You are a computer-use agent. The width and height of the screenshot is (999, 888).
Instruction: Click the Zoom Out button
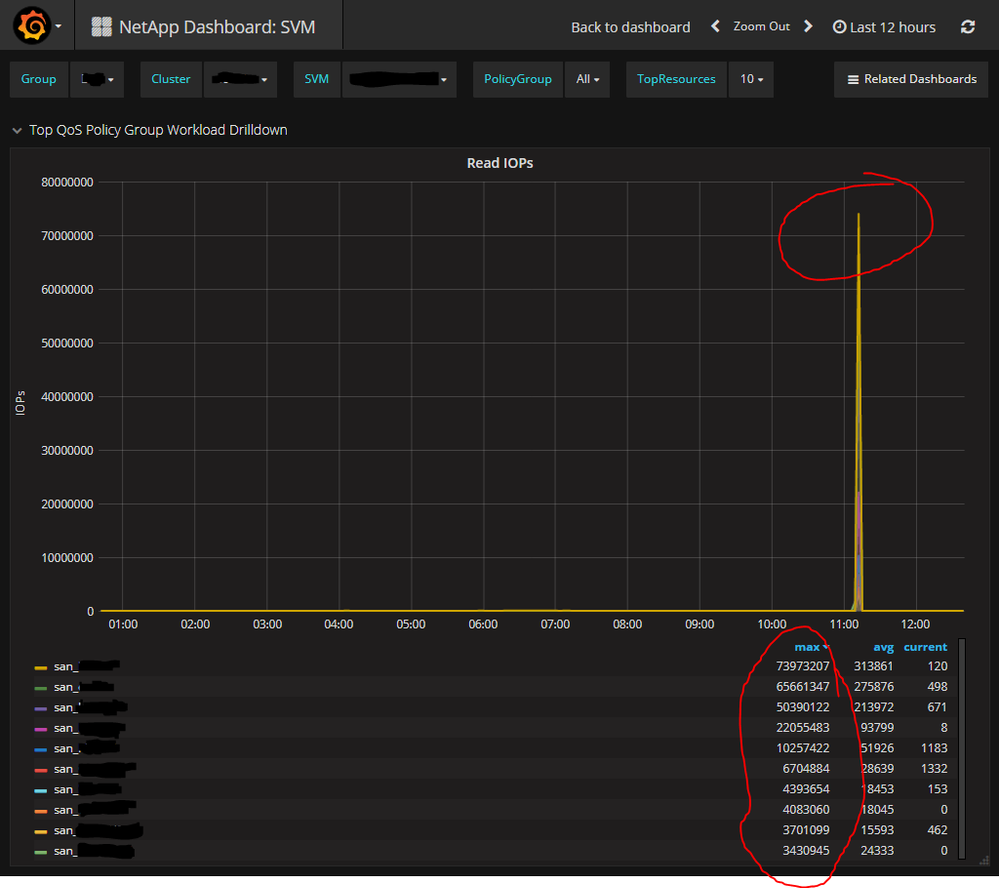click(761, 27)
